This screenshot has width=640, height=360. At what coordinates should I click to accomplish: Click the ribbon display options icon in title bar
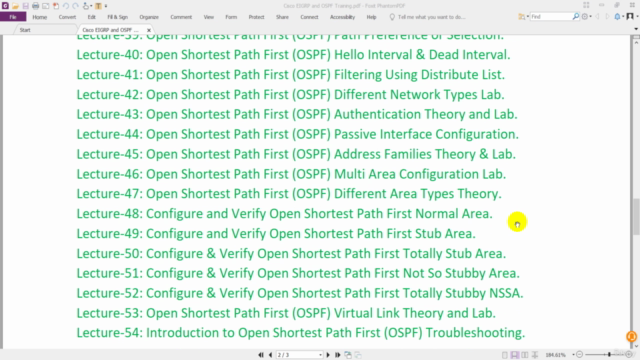point(586,5)
